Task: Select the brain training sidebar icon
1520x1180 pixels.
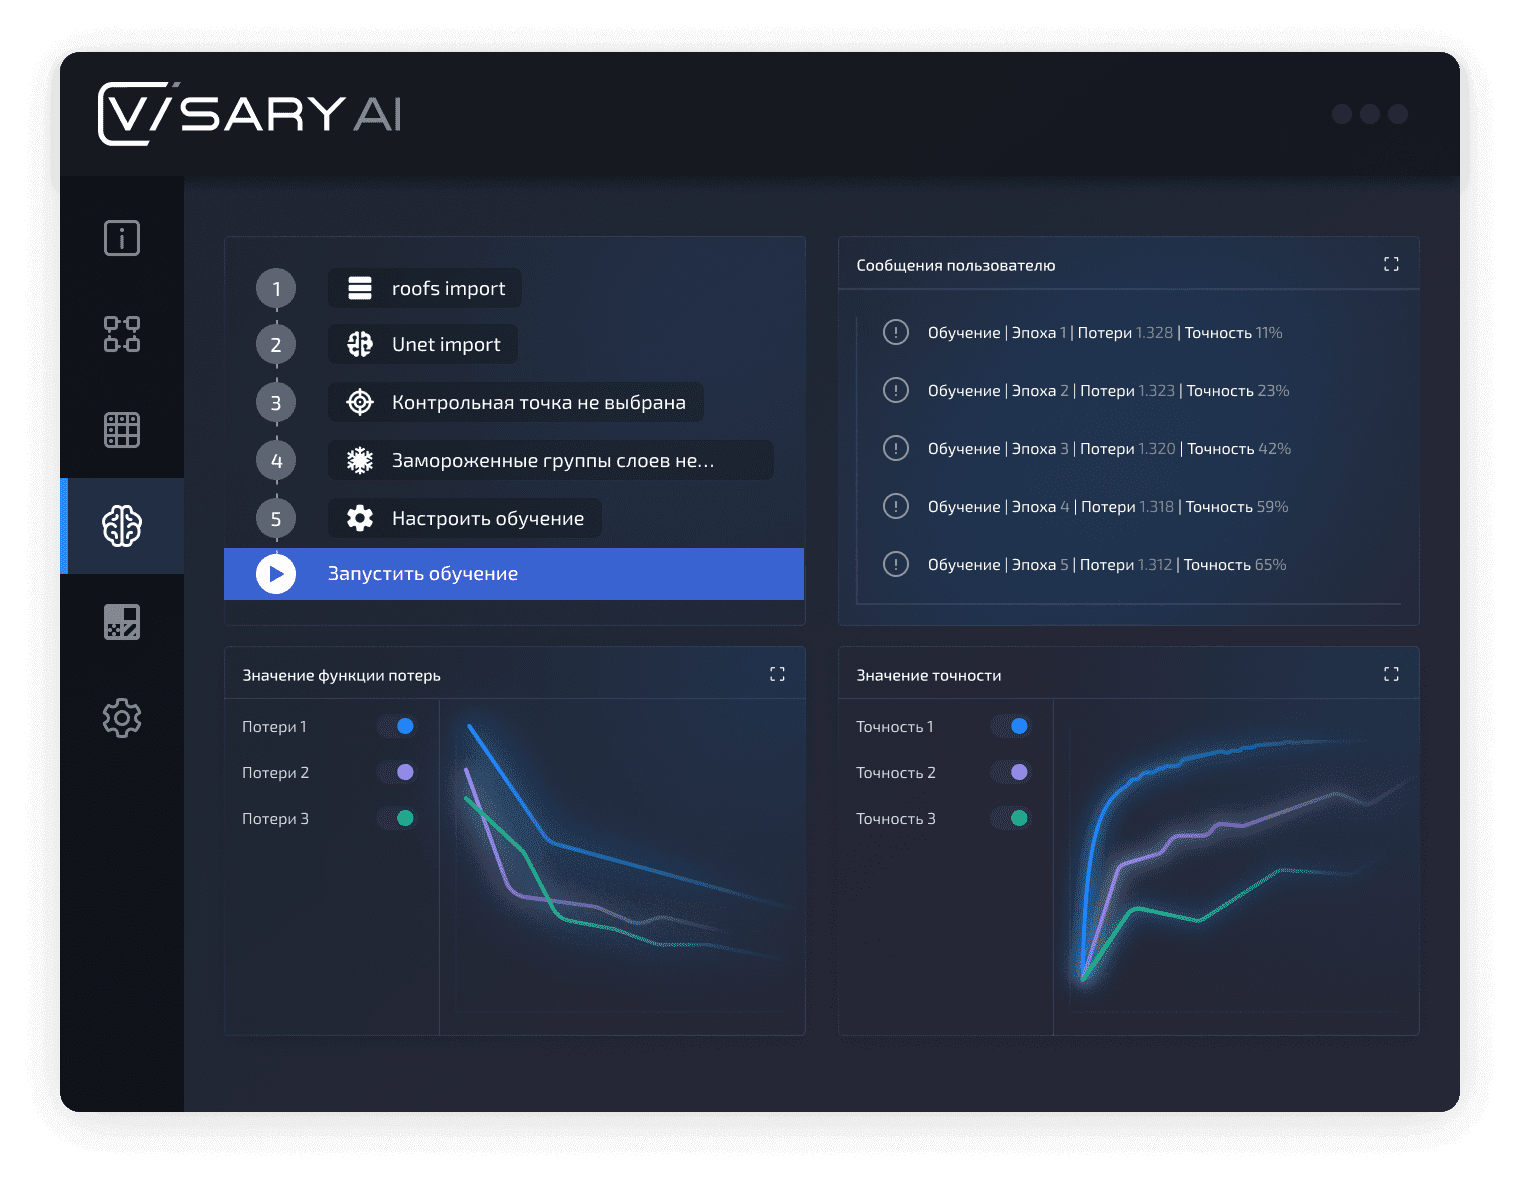Action: coord(122,526)
